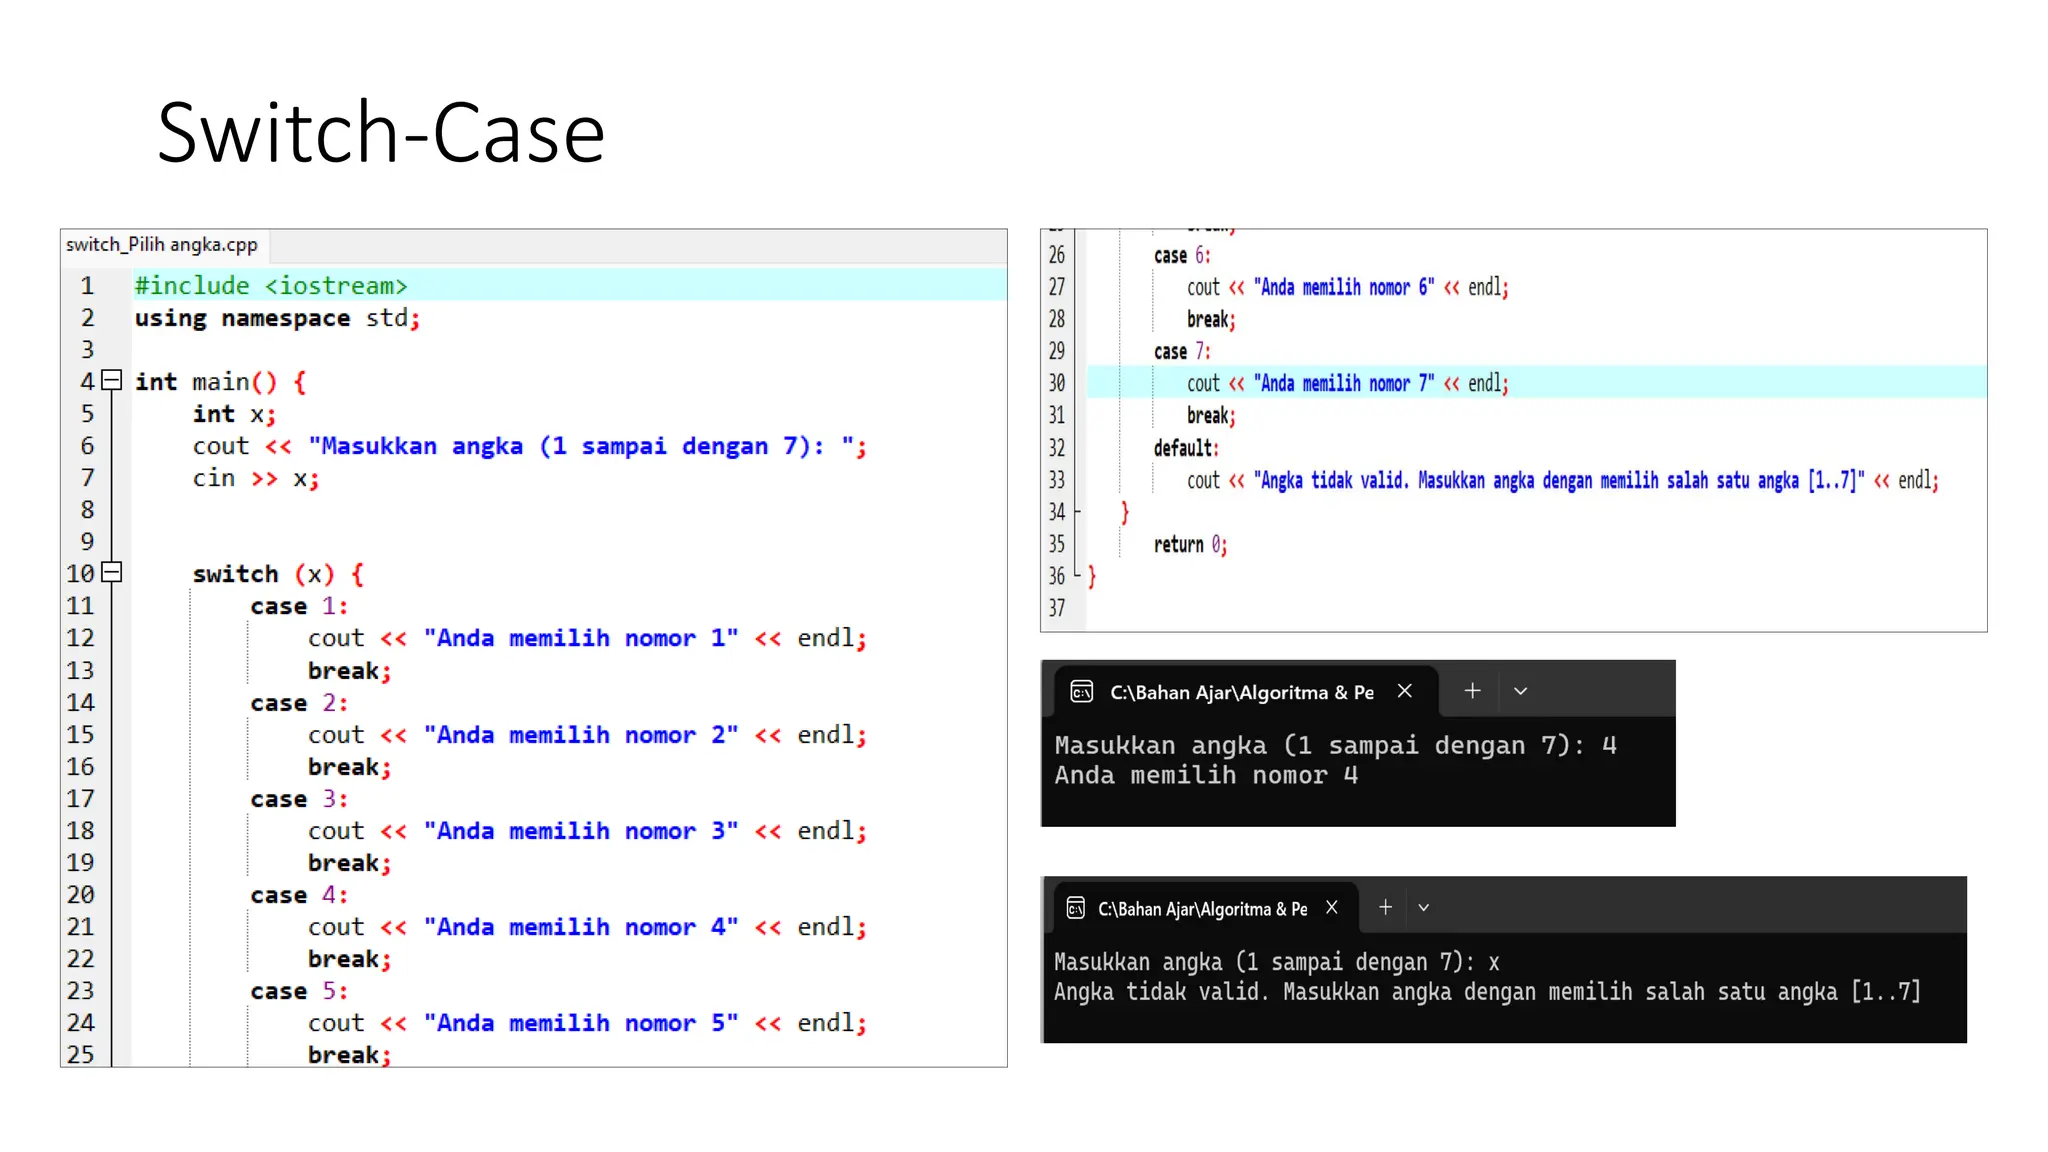Click the highlighted line 30 cout statement

[x=1346, y=383]
